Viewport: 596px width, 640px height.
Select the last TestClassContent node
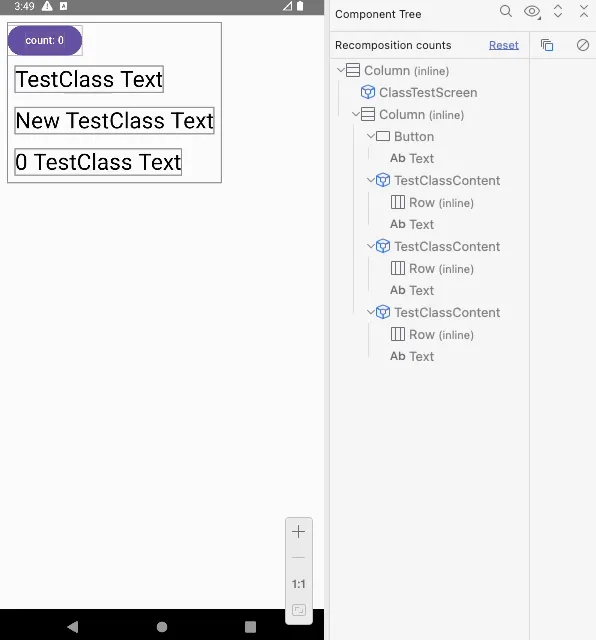(x=447, y=313)
